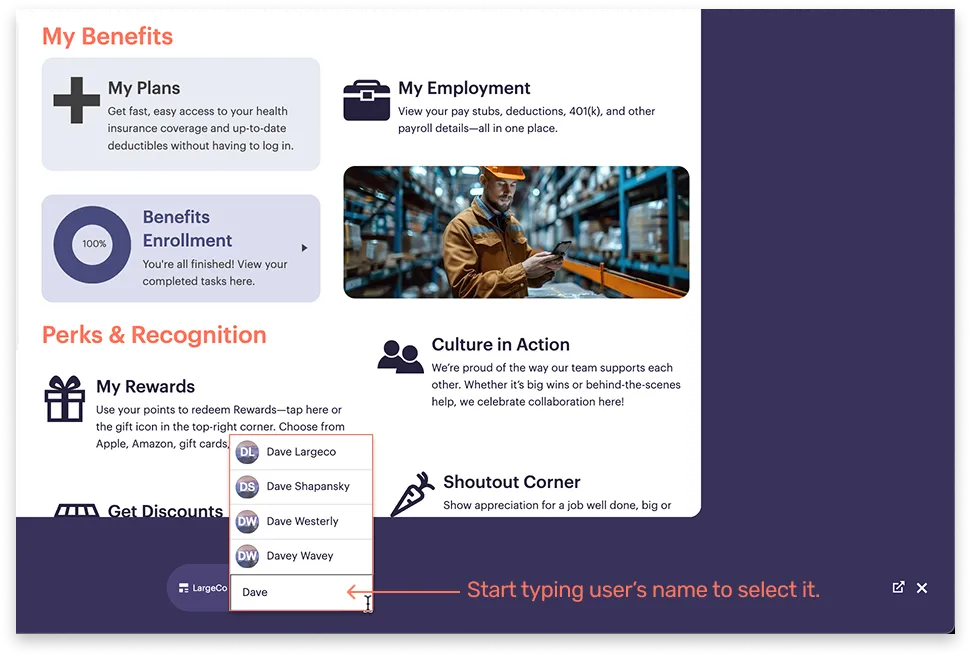Click the DL avatar for Dave Largeco
The image size is (971, 657).
pyautogui.click(x=247, y=452)
